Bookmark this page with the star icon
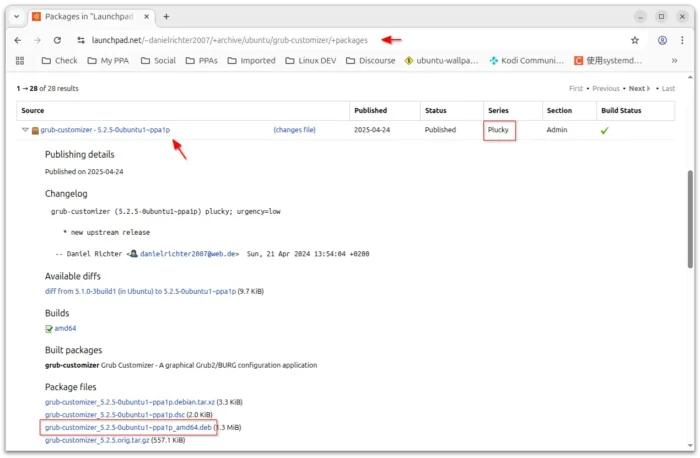This screenshot has width=700, height=458. [x=635, y=40]
